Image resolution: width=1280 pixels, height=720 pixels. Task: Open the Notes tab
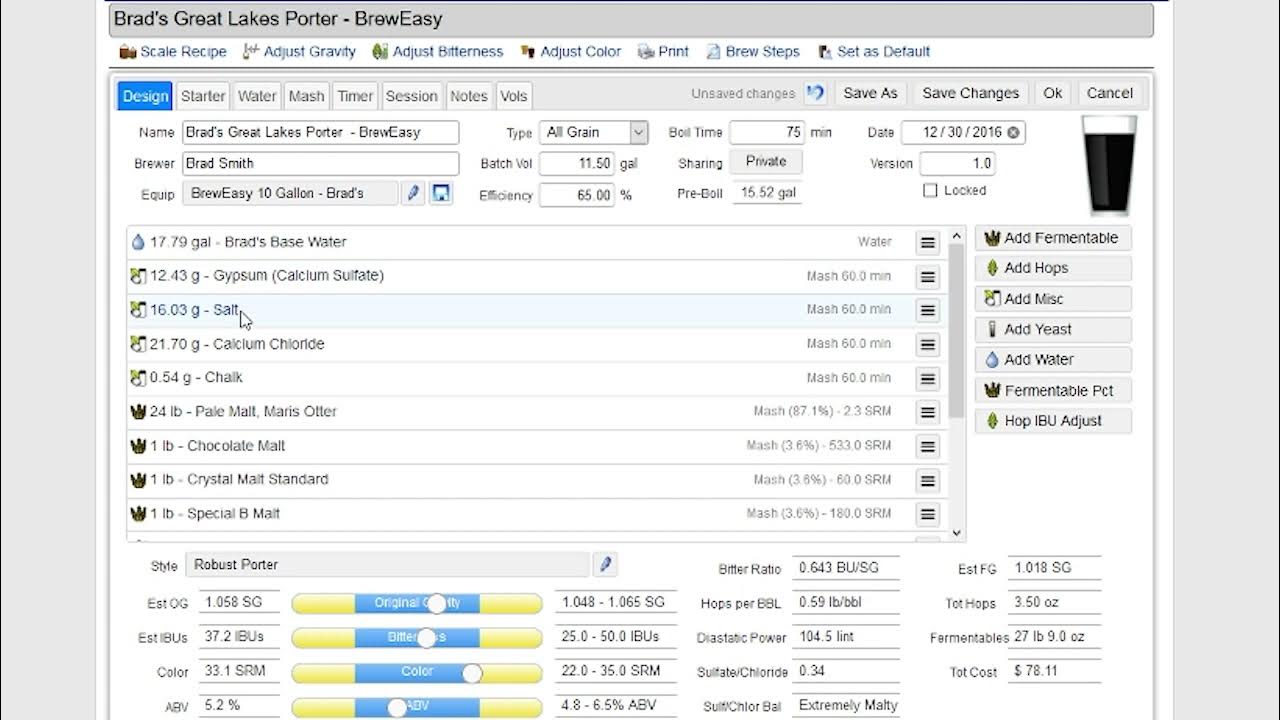coord(469,96)
